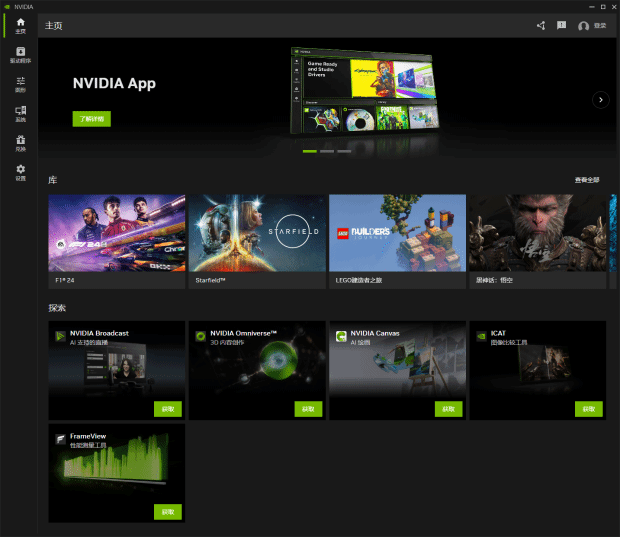Screen dimensions: 620x537
Task: Click the feedback speech-bubble icon
Action: click(561, 26)
